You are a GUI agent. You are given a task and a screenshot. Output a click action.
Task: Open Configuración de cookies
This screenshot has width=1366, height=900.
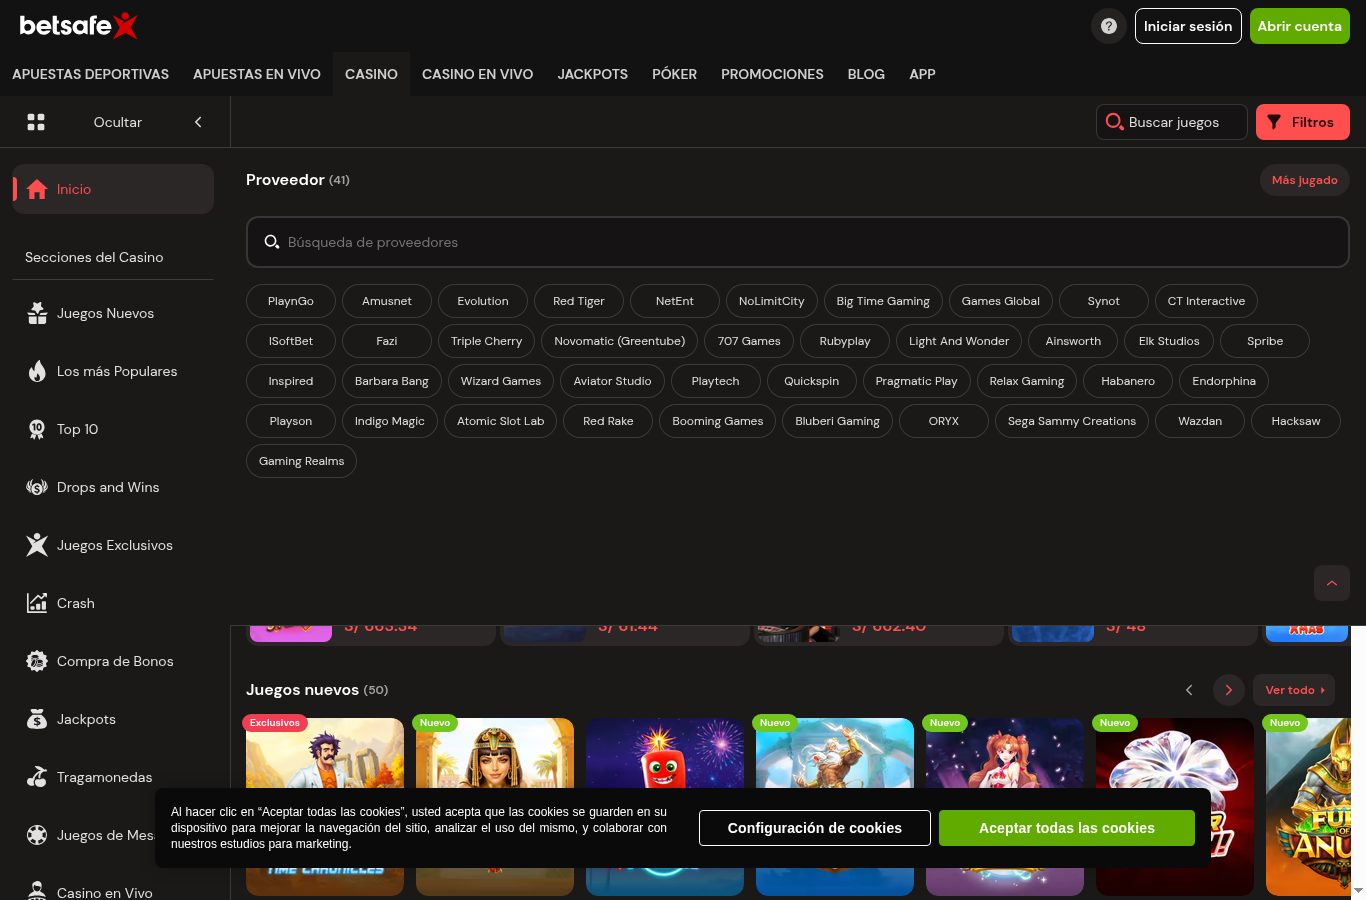click(x=815, y=828)
